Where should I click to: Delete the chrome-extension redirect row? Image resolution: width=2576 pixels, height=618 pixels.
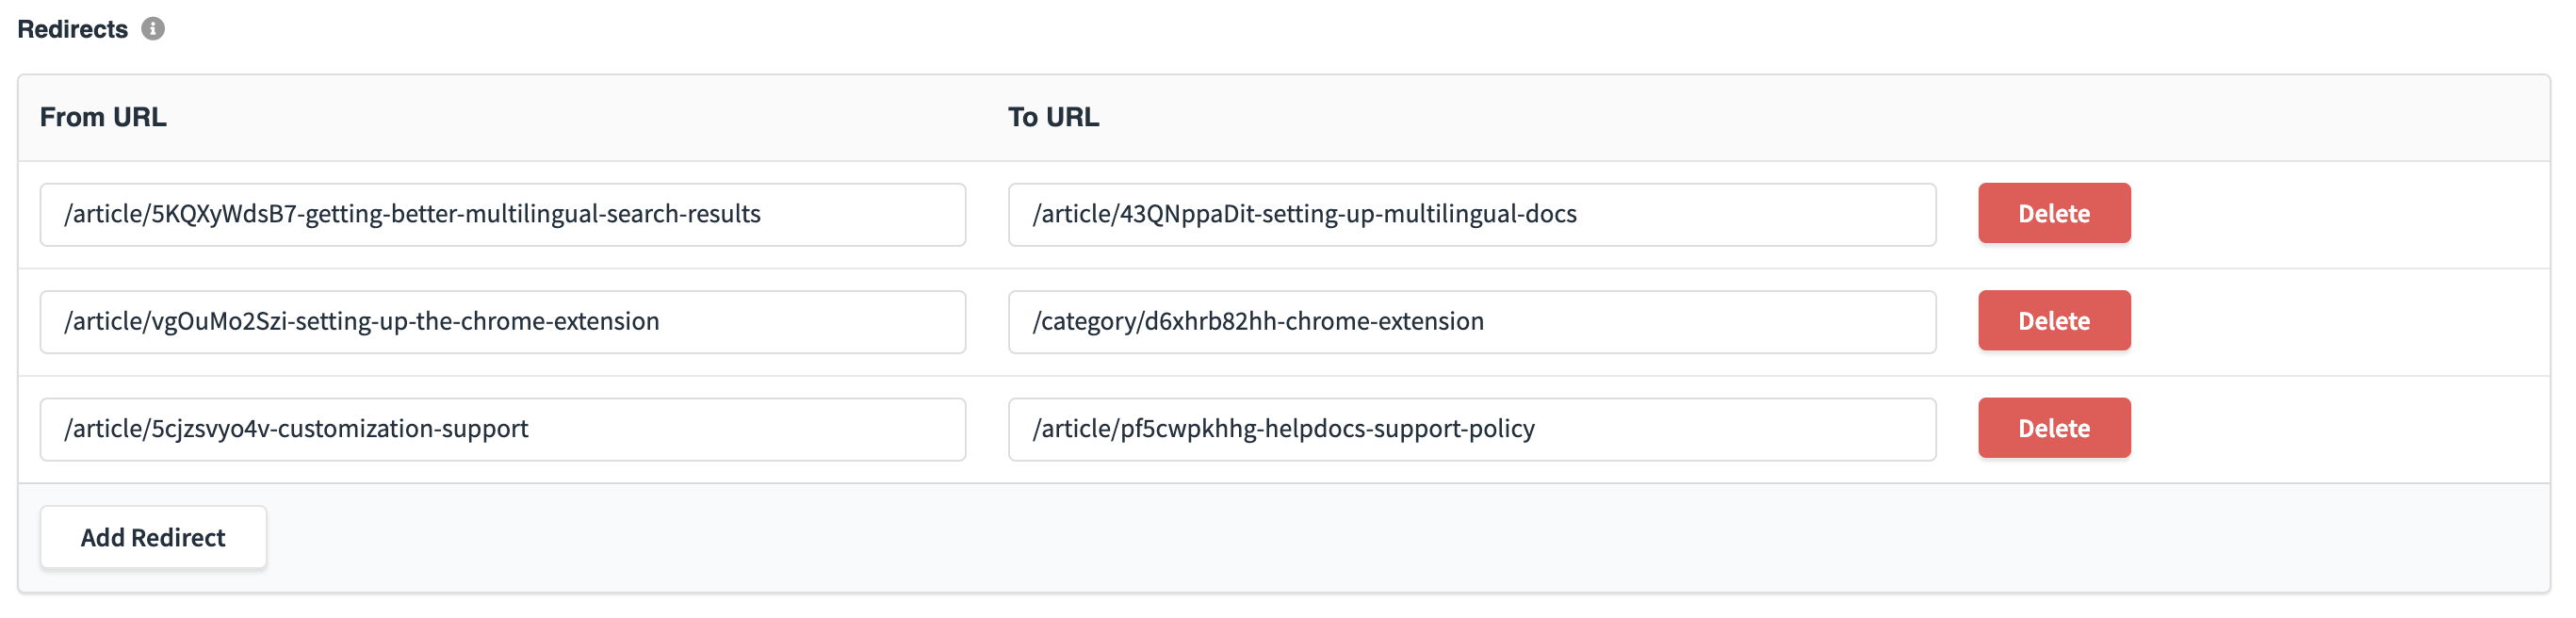[2054, 320]
